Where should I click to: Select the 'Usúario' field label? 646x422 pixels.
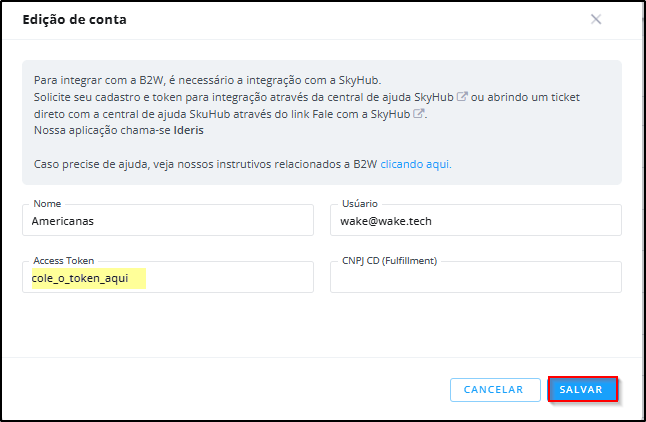tap(360, 204)
